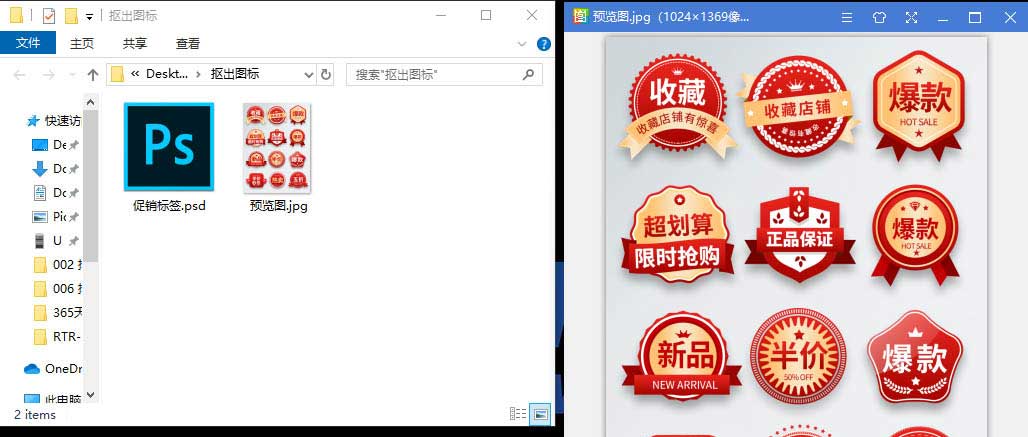This screenshot has height=437, width=1028.
Task: Click the 收藏店铺有惊喜 badge in the preview image
Action: (677, 106)
